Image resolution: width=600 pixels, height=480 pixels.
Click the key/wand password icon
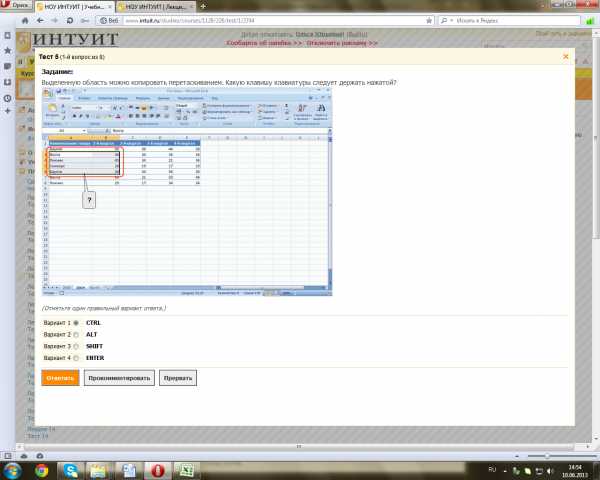(85, 21)
